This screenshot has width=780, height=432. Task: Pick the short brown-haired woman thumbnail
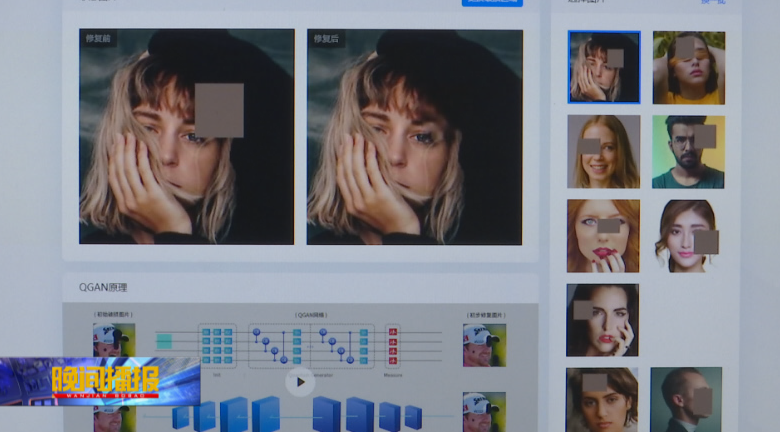tap(601, 400)
